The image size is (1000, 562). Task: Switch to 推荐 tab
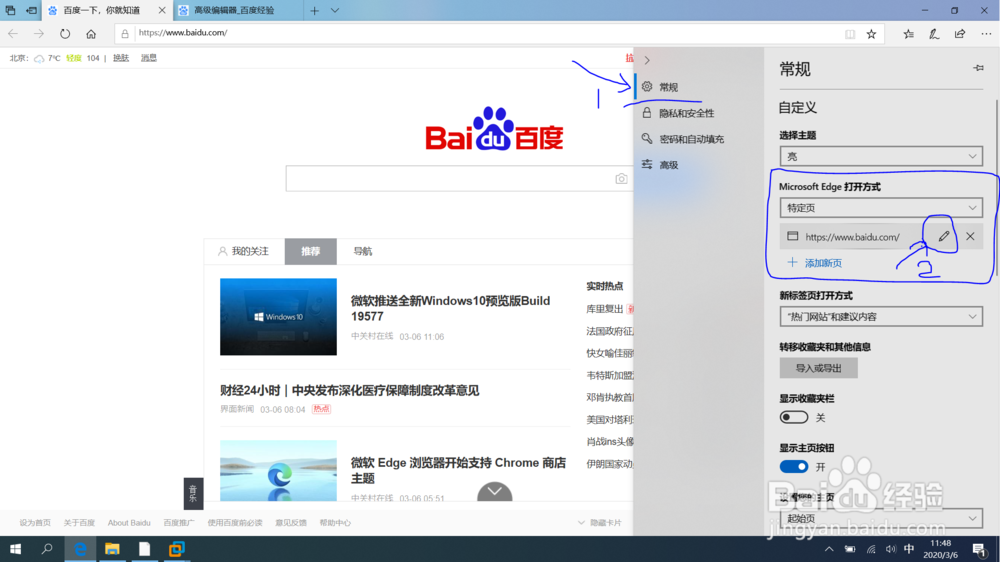(311, 251)
